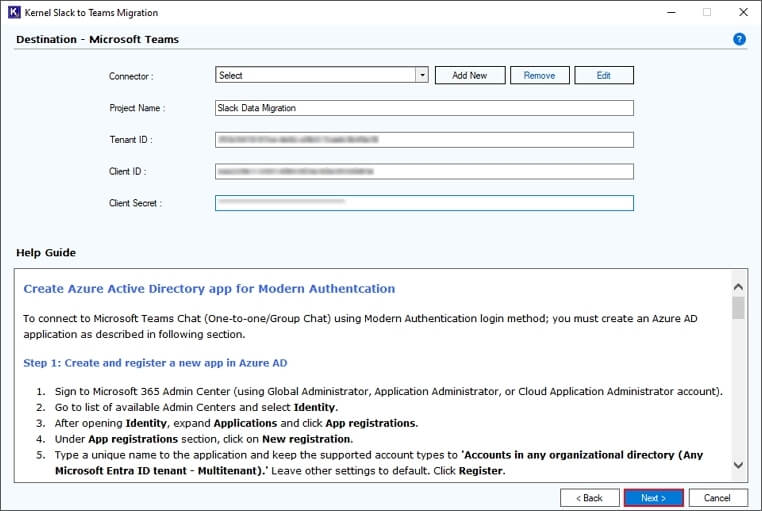
Task: Click the Help Guide scrollbar thumb
Action: (x=738, y=308)
